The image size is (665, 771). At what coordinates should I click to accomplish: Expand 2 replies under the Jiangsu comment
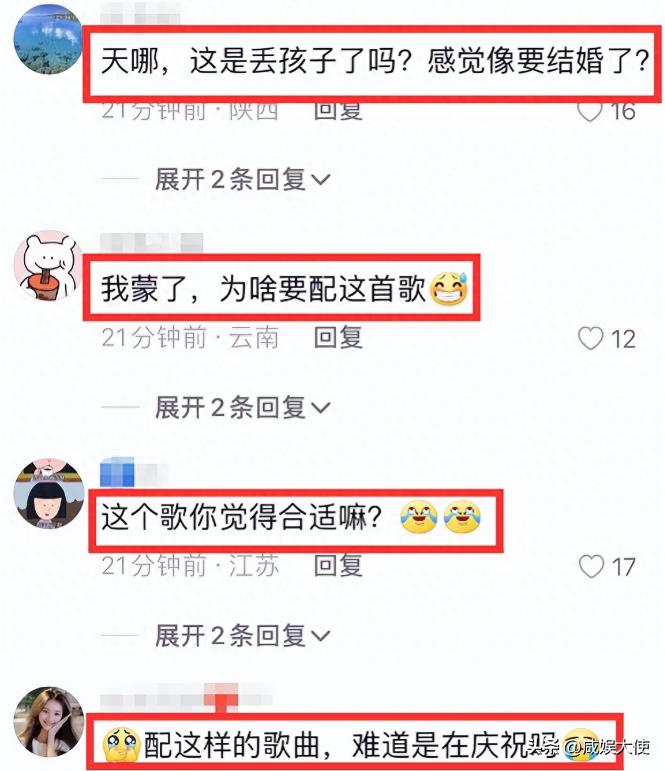click(x=242, y=635)
